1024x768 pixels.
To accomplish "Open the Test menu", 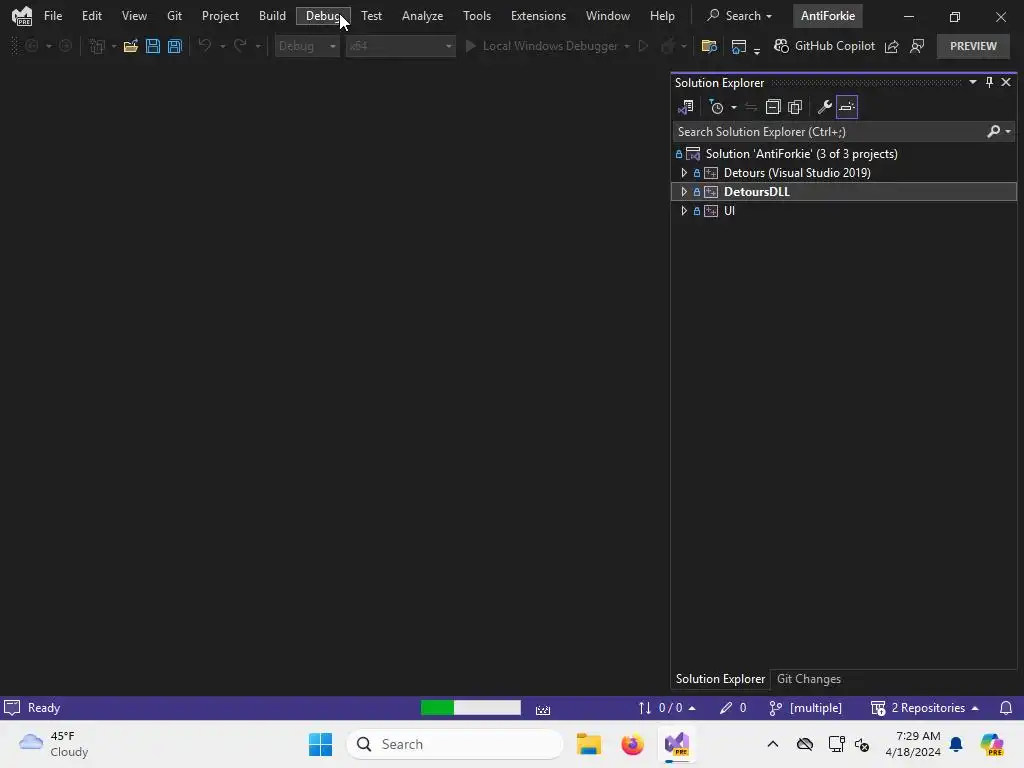I will (x=372, y=16).
